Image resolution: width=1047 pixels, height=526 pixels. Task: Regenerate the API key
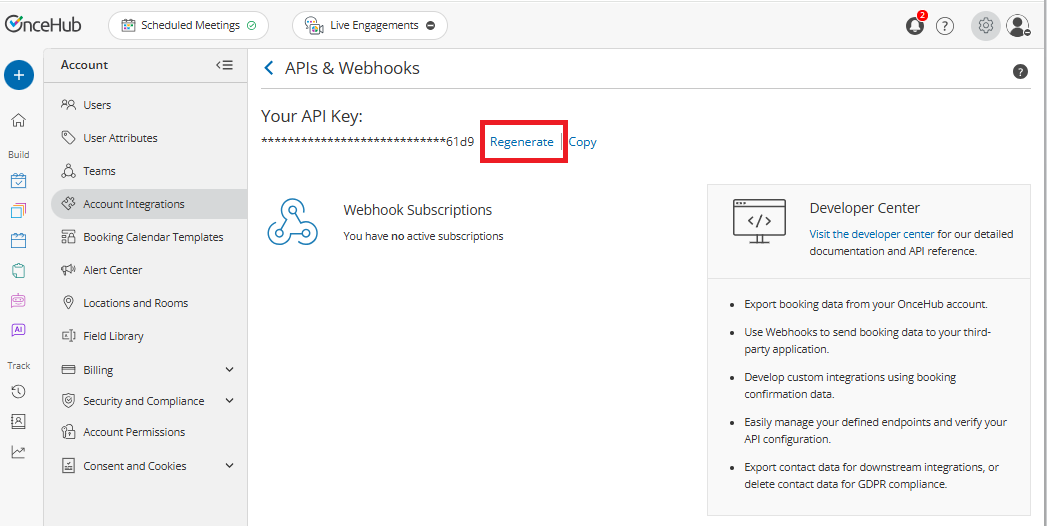click(521, 142)
